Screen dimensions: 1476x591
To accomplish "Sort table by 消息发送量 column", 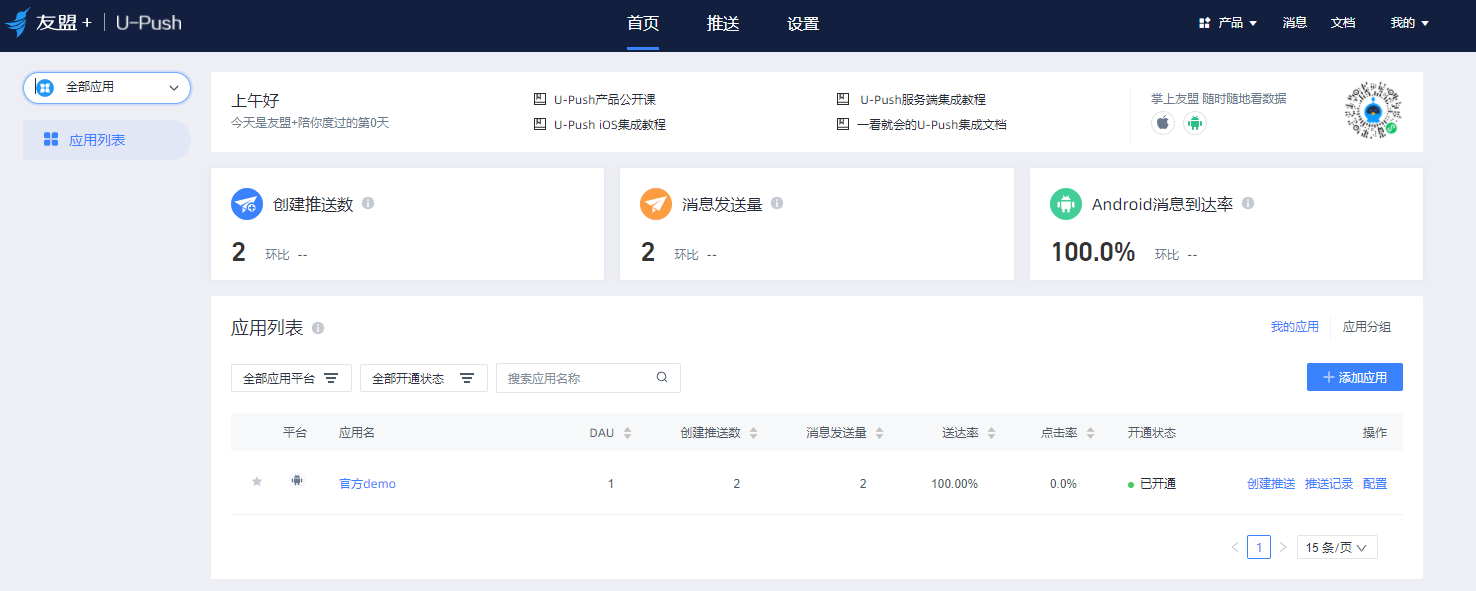I will (x=879, y=433).
